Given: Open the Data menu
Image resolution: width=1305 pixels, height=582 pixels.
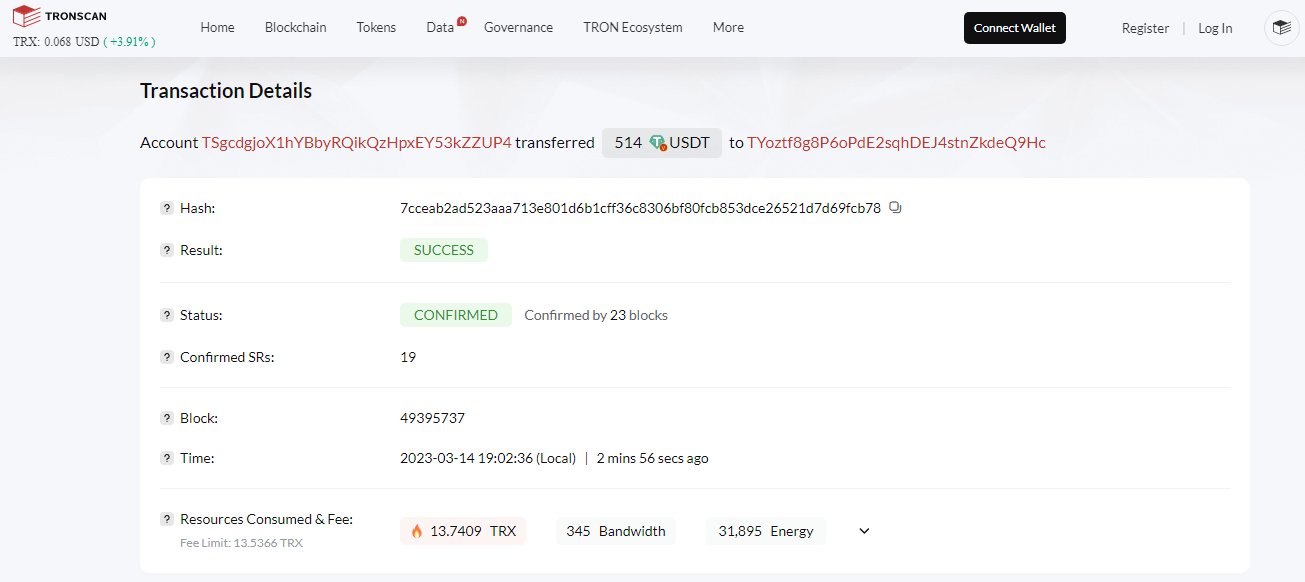Looking at the screenshot, I should click(440, 28).
